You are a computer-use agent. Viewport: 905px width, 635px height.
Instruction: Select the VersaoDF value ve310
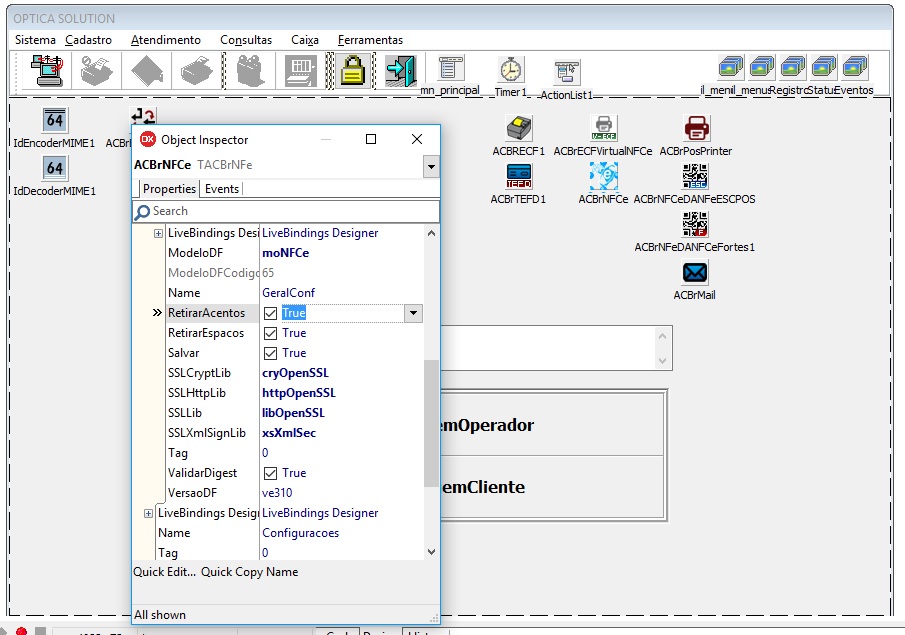pos(278,493)
